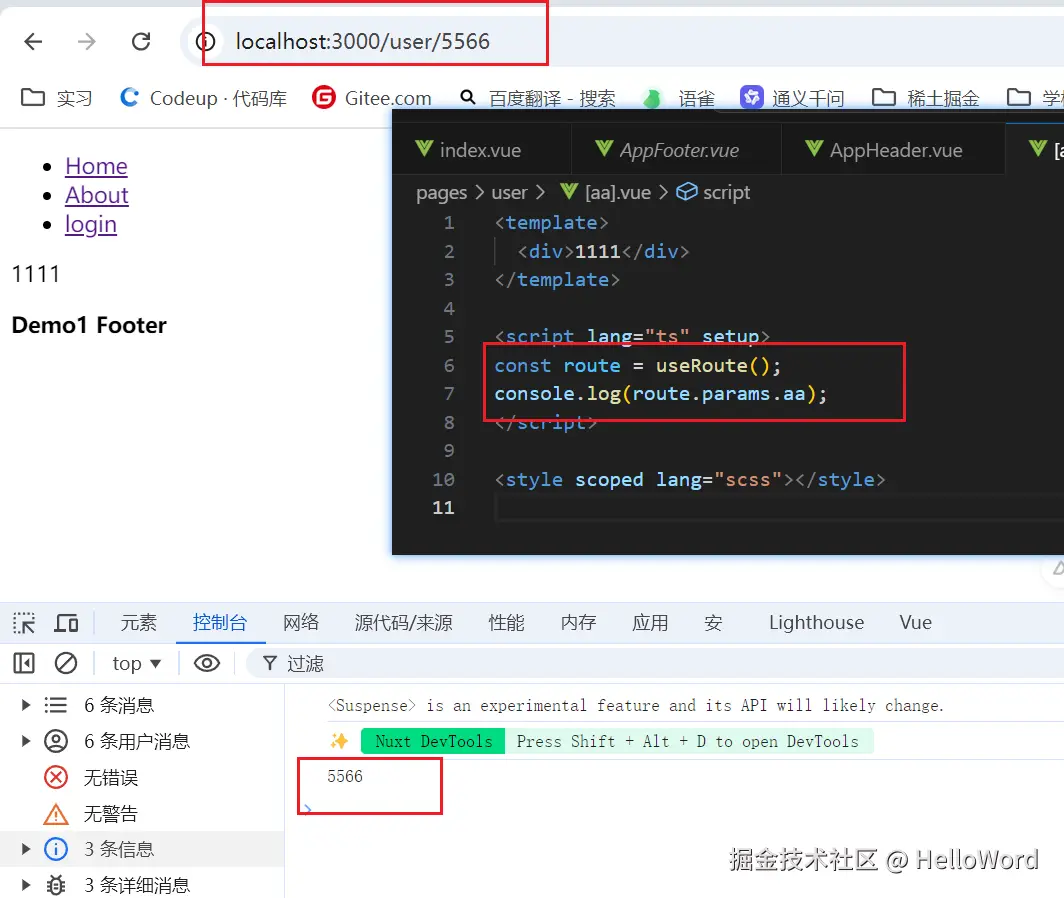Open the Lighthouse DevTools tab
The width and height of the screenshot is (1064, 898).
816,623
